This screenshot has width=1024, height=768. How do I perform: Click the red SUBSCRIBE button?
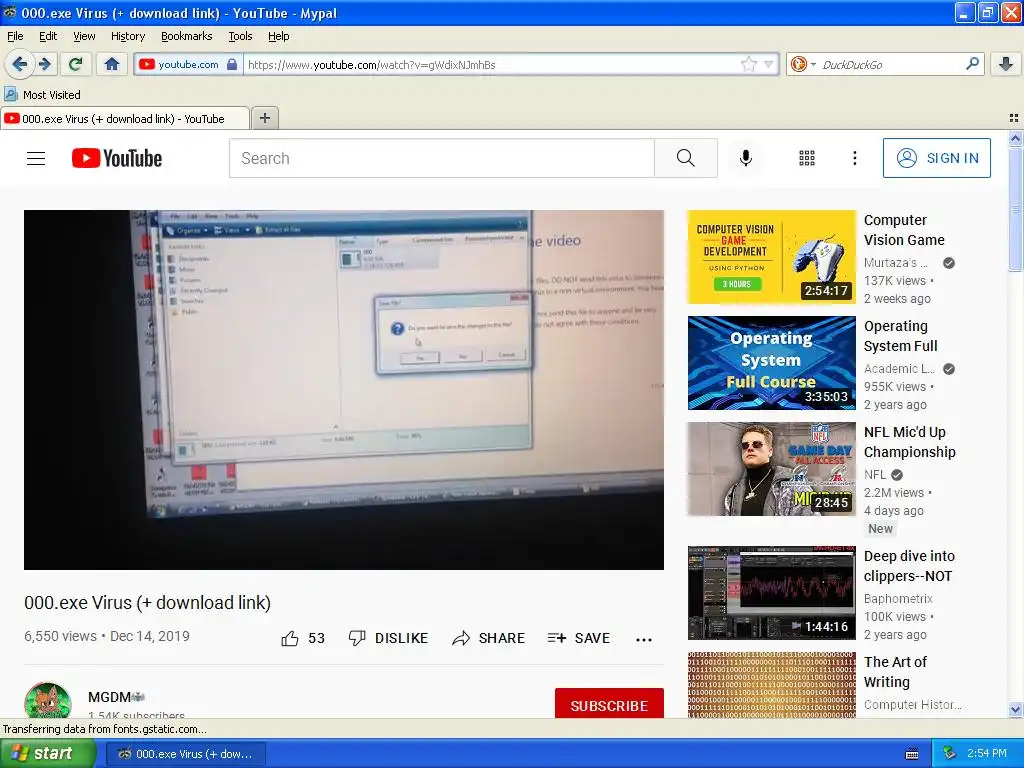[x=609, y=704]
